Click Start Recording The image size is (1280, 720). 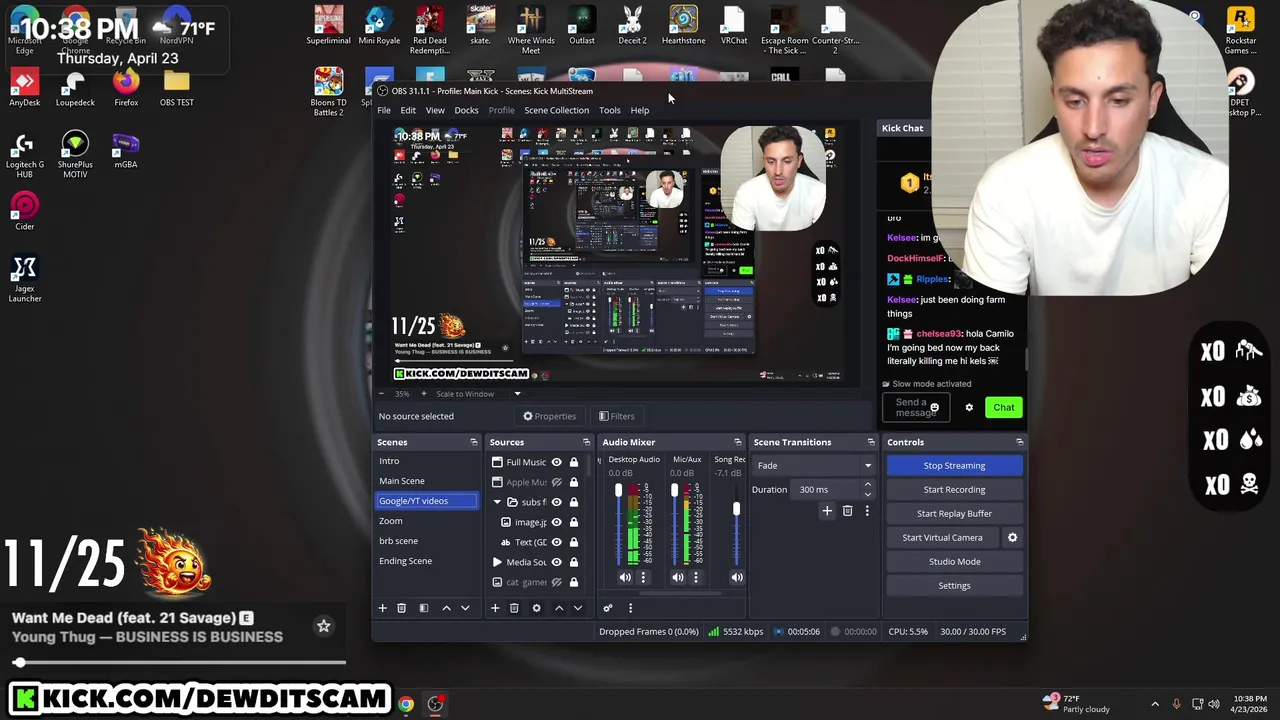(954, 490)
